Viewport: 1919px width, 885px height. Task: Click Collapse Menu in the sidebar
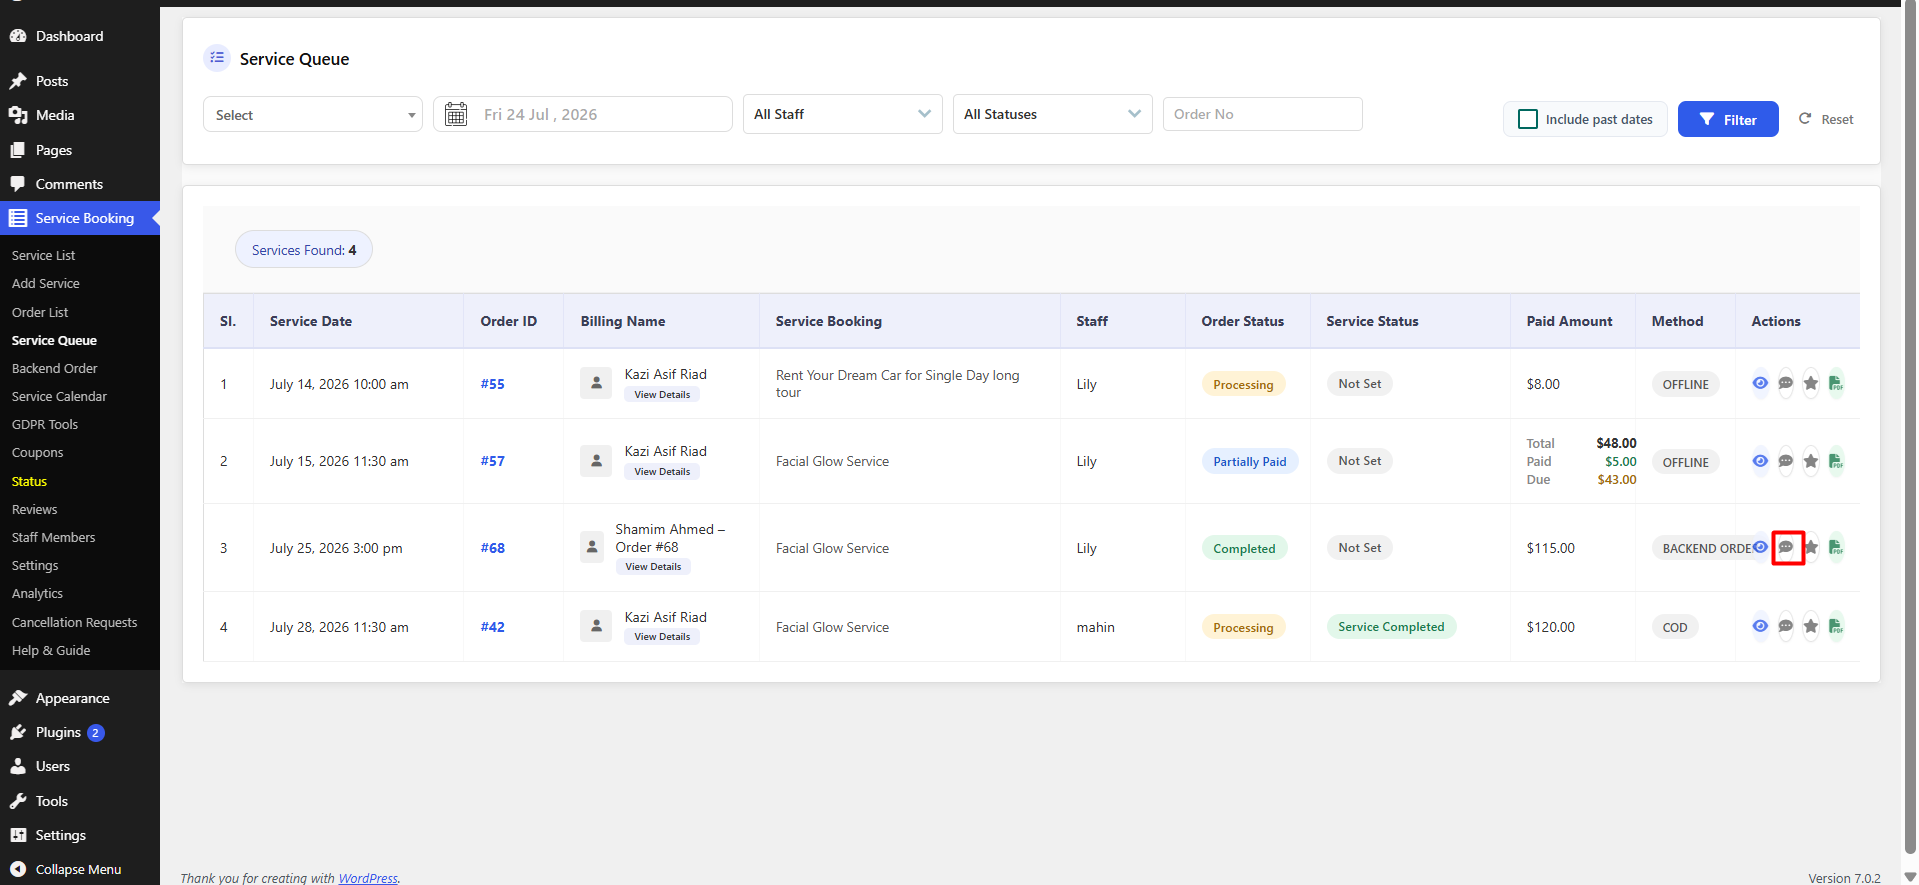coord(80,869)
